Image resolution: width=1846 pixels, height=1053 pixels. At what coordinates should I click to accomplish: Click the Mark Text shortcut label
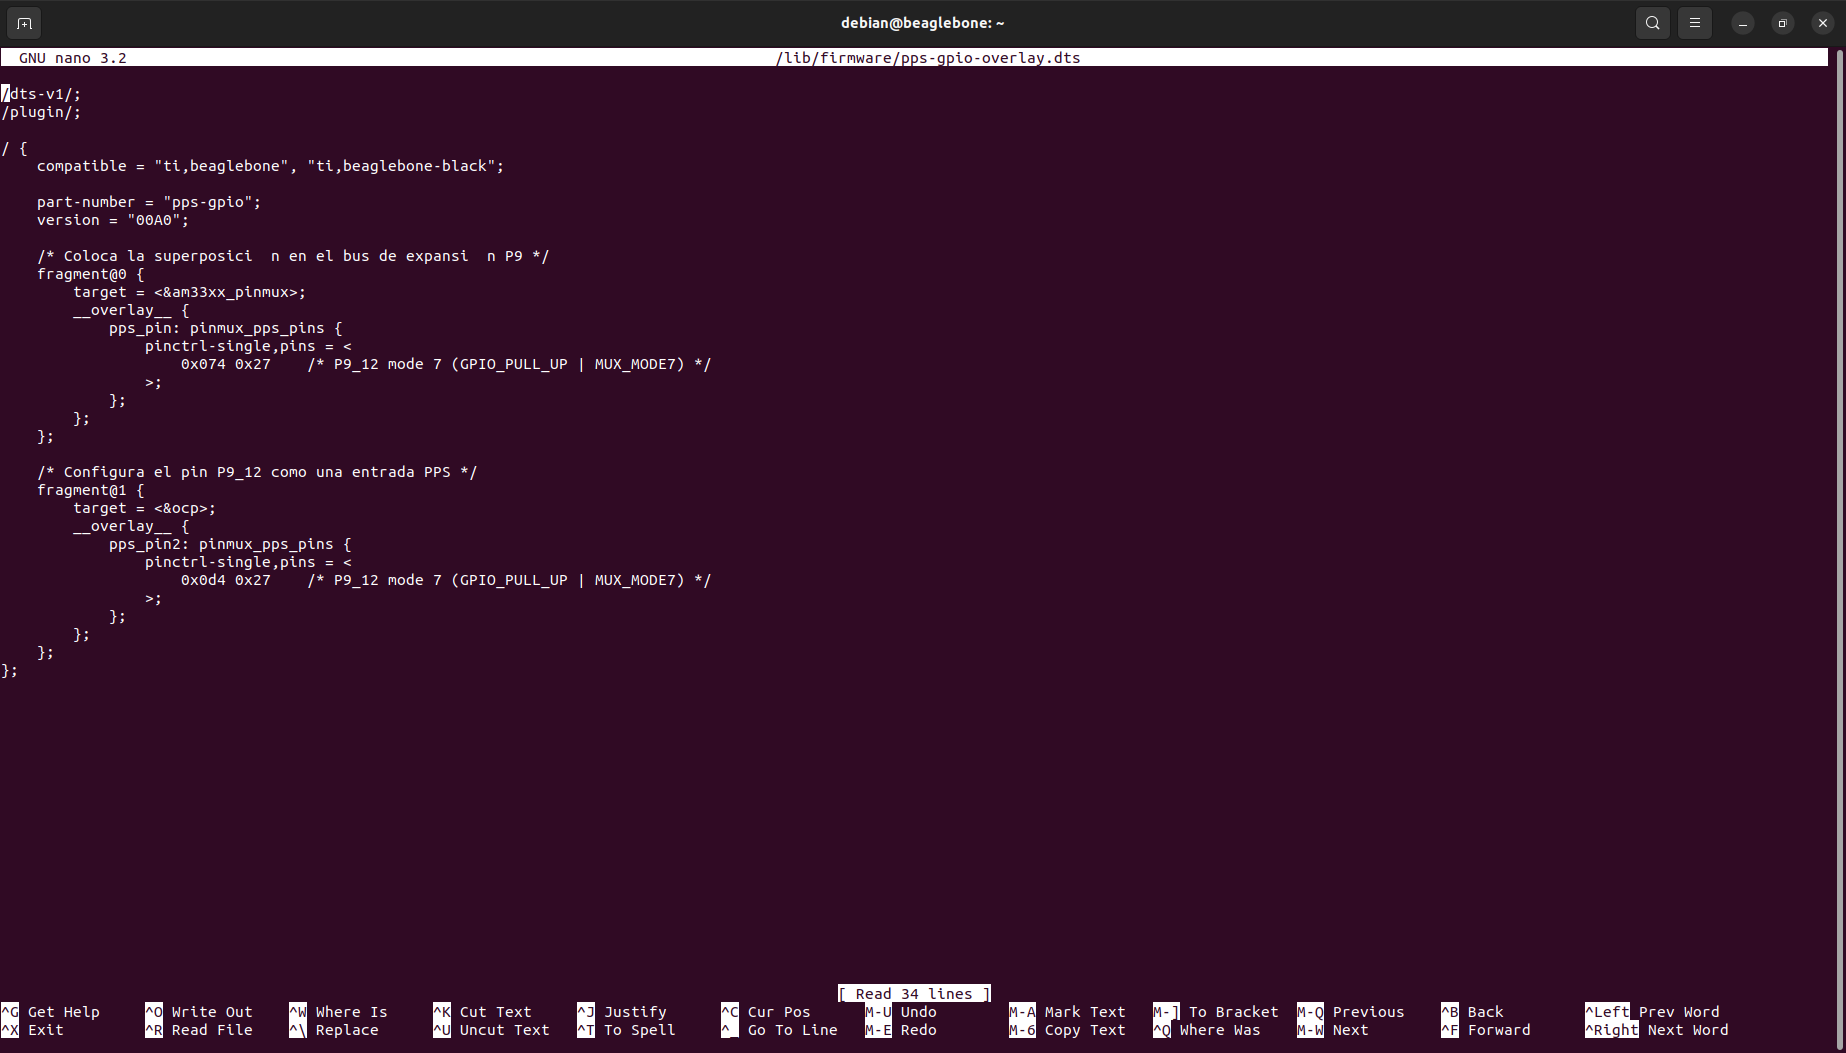[1085, 1012]
